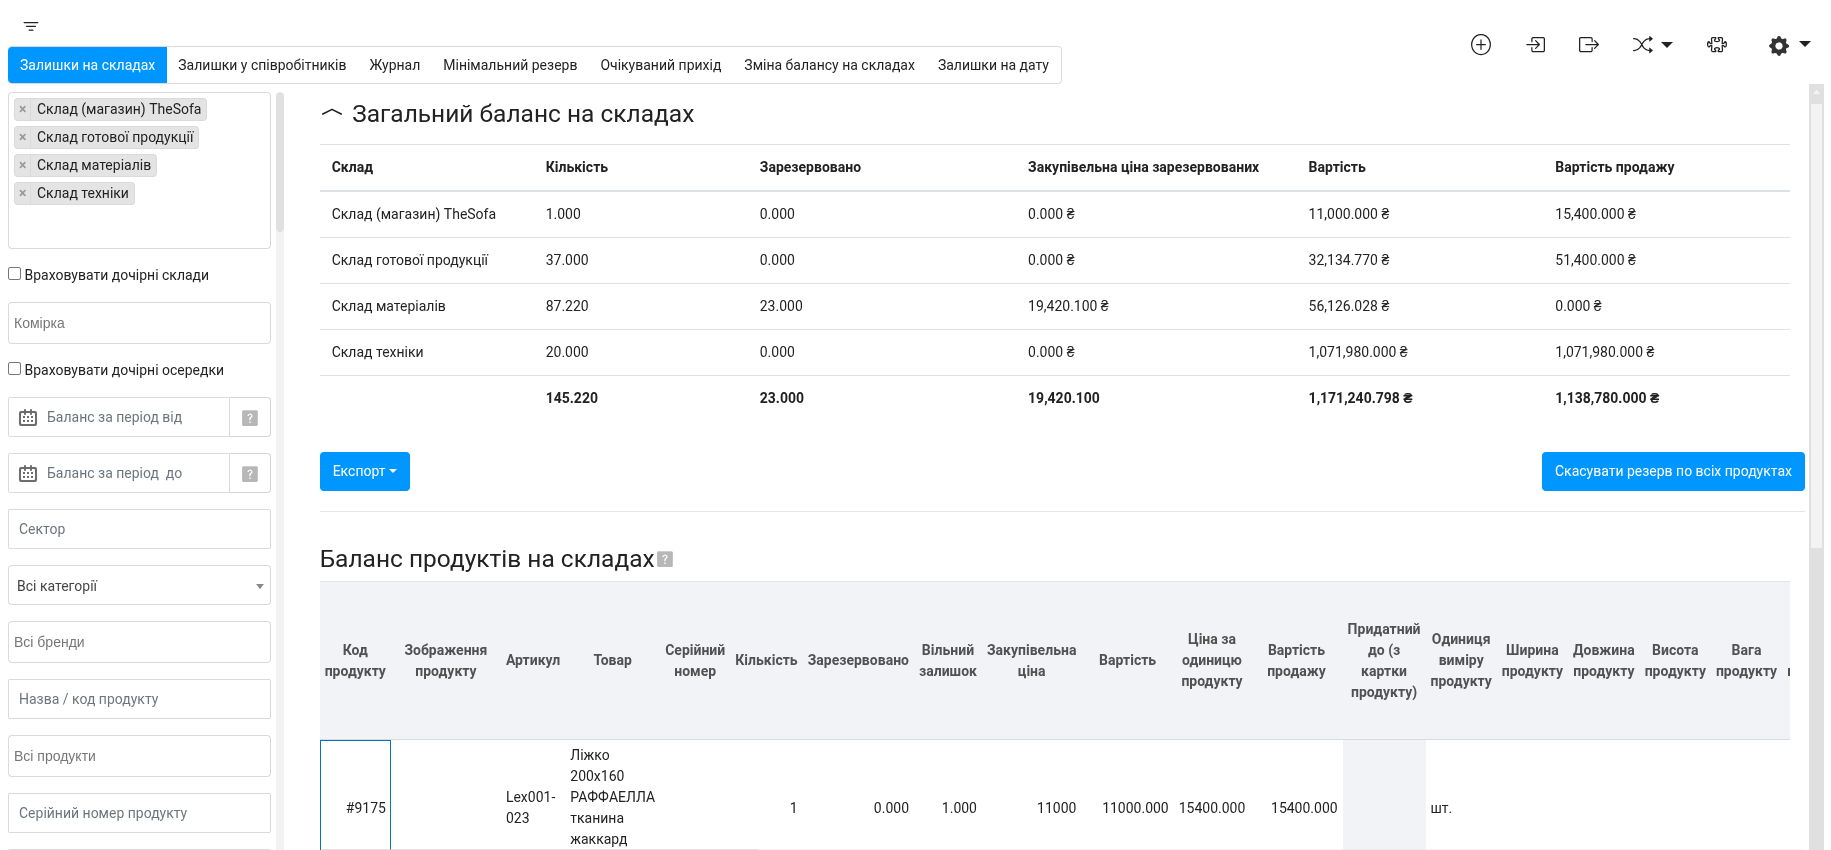
Task: Click help icon beside Баланс продуктів на складах
Action: point(665,560)
